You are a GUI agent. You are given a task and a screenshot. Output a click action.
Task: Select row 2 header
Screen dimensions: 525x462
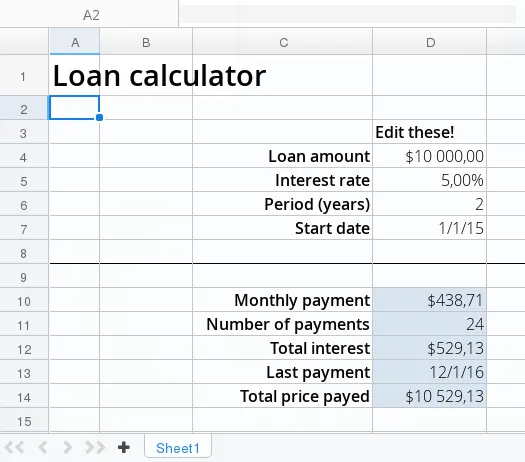24,108
